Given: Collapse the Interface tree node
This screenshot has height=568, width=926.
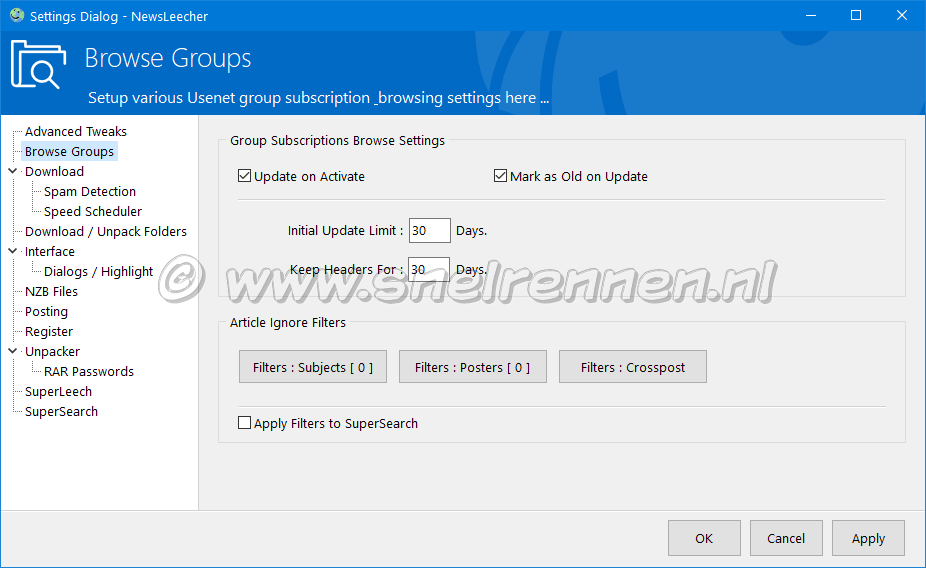Looking at the screenshot, I should pyautogui.click(x=13, y=251).
